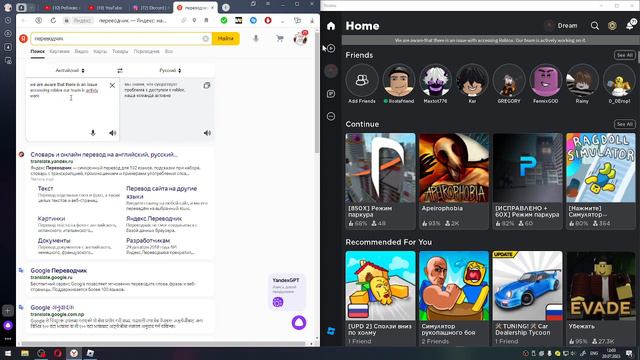The image size is (640, 360).
Task: Listen to the English source text
Action: click(x=113, y=133)
